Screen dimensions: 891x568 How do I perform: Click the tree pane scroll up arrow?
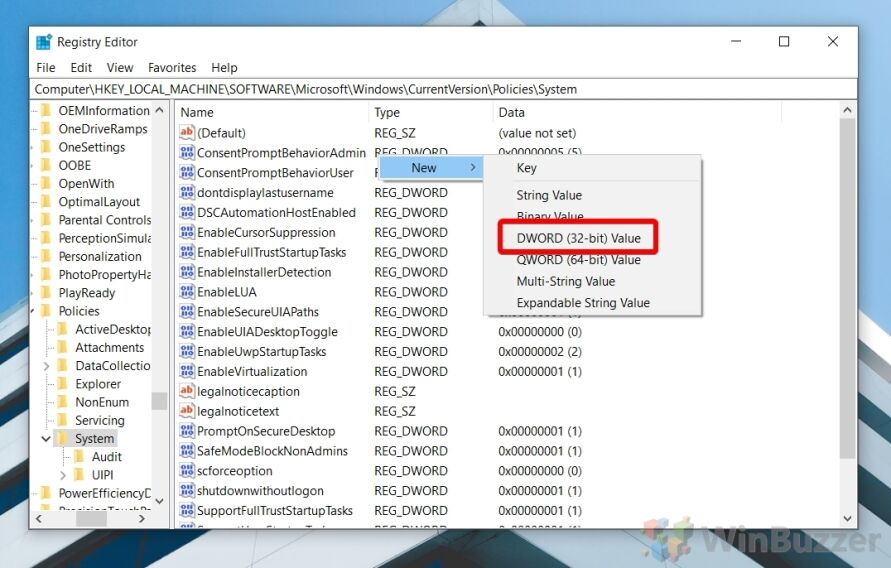pos(160,110)
